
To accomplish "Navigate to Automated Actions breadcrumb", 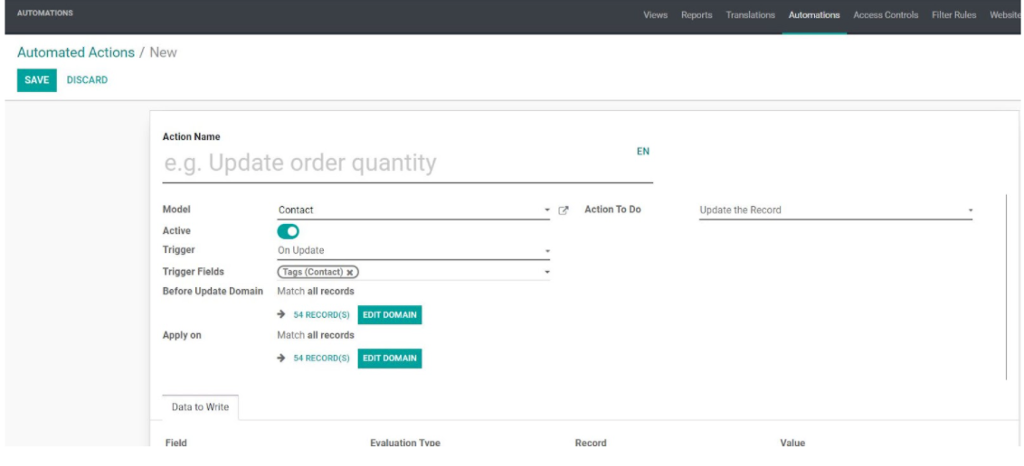I will [76, 52].
